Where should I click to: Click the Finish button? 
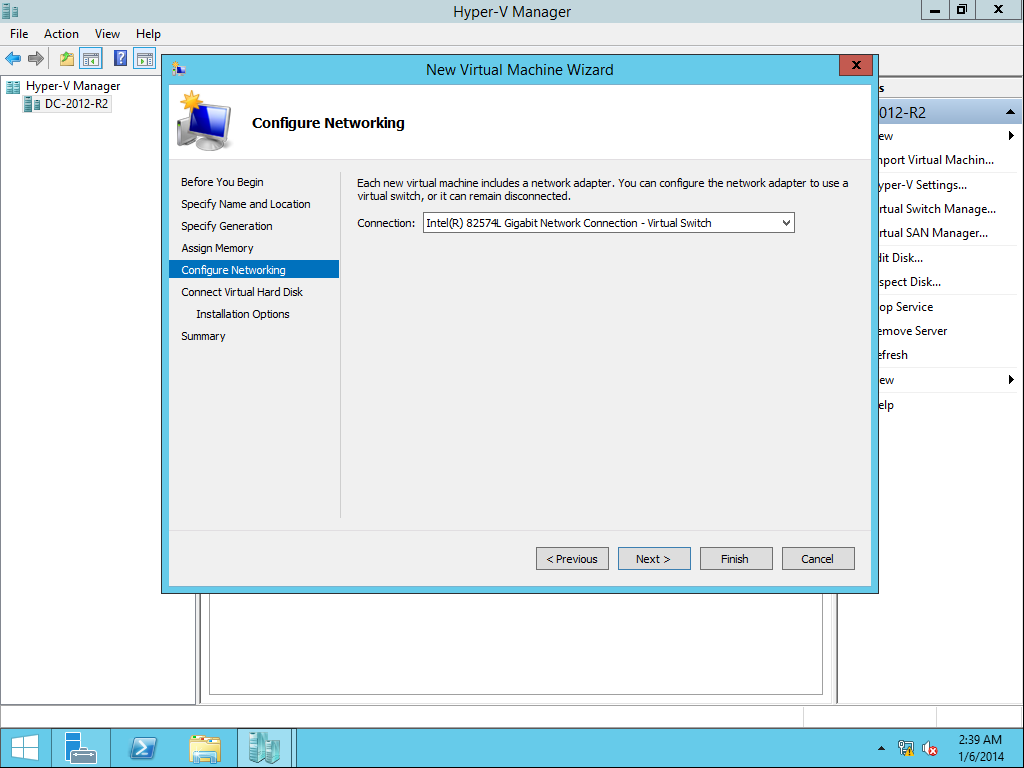pyautogui.click(x=736, y=559)
